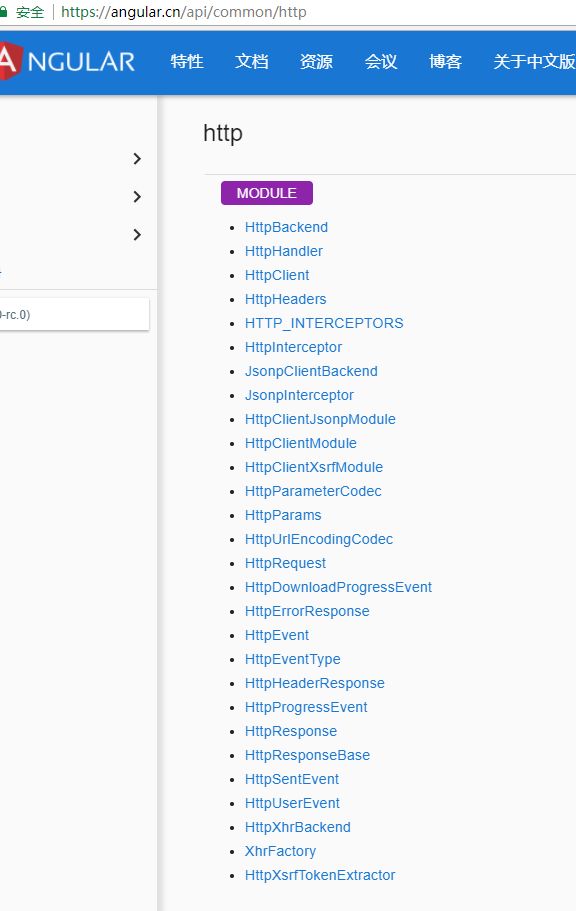Open the XhrFactory link
This screenshot has width=576, height=911.
coord(280,851)
